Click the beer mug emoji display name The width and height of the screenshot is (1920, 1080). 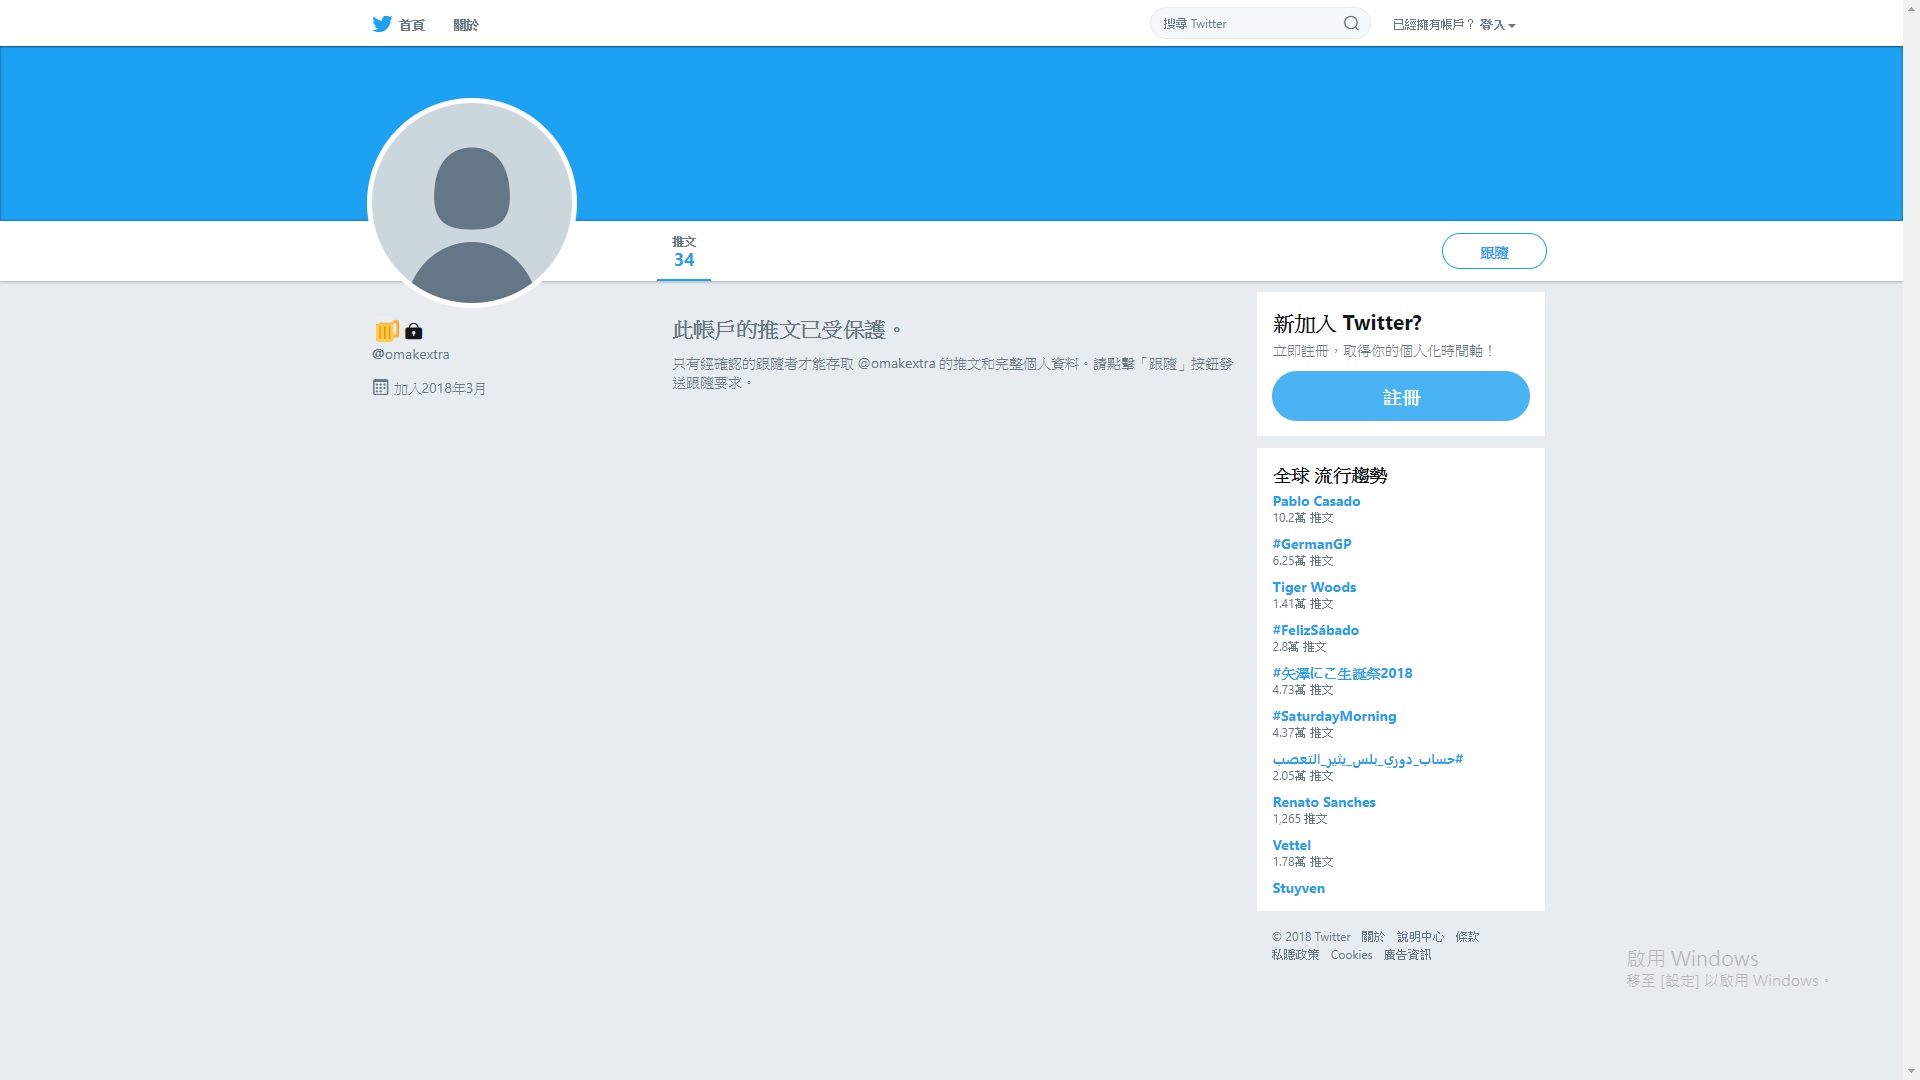387,331
